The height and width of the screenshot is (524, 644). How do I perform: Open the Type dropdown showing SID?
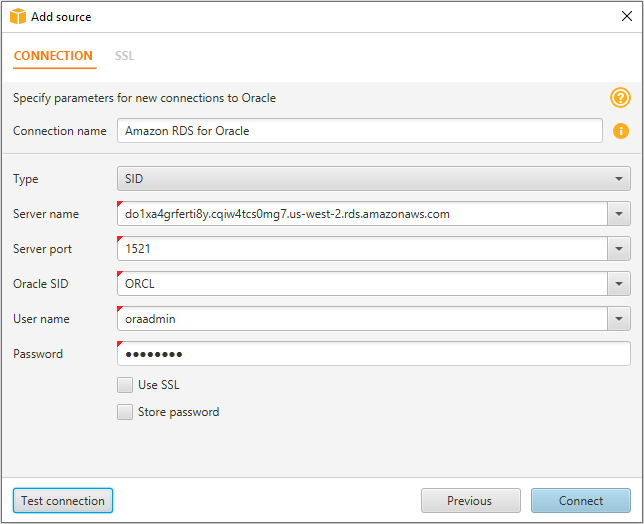click(x=373, y=179)
